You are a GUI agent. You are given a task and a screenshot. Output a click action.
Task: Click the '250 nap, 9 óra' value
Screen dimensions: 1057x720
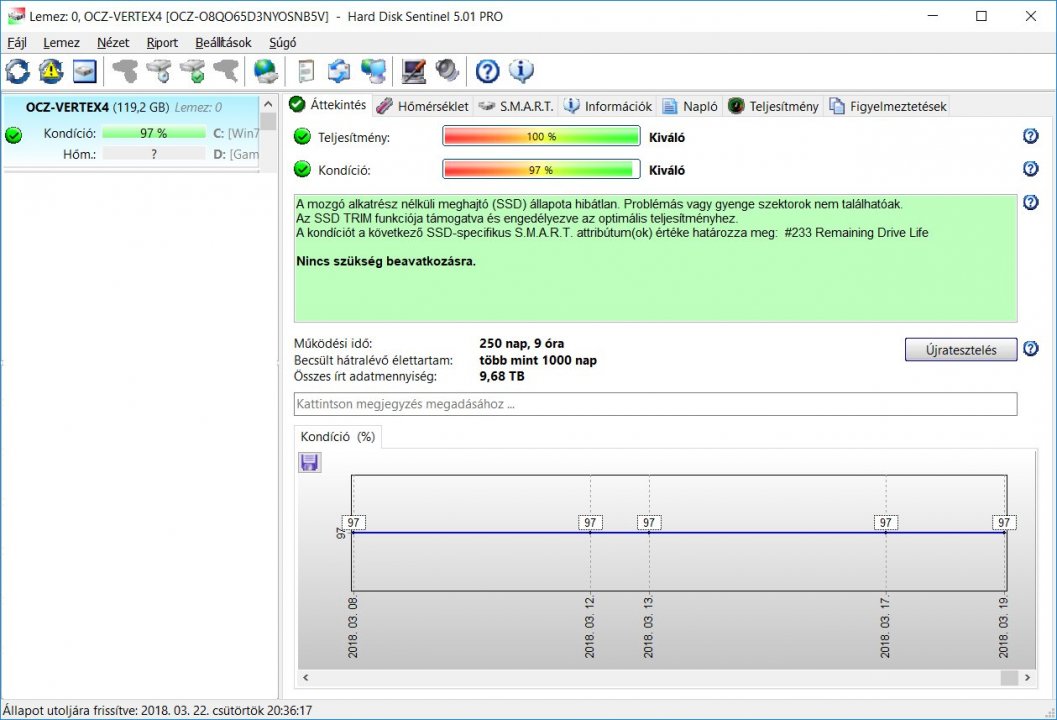click(522, 343)
